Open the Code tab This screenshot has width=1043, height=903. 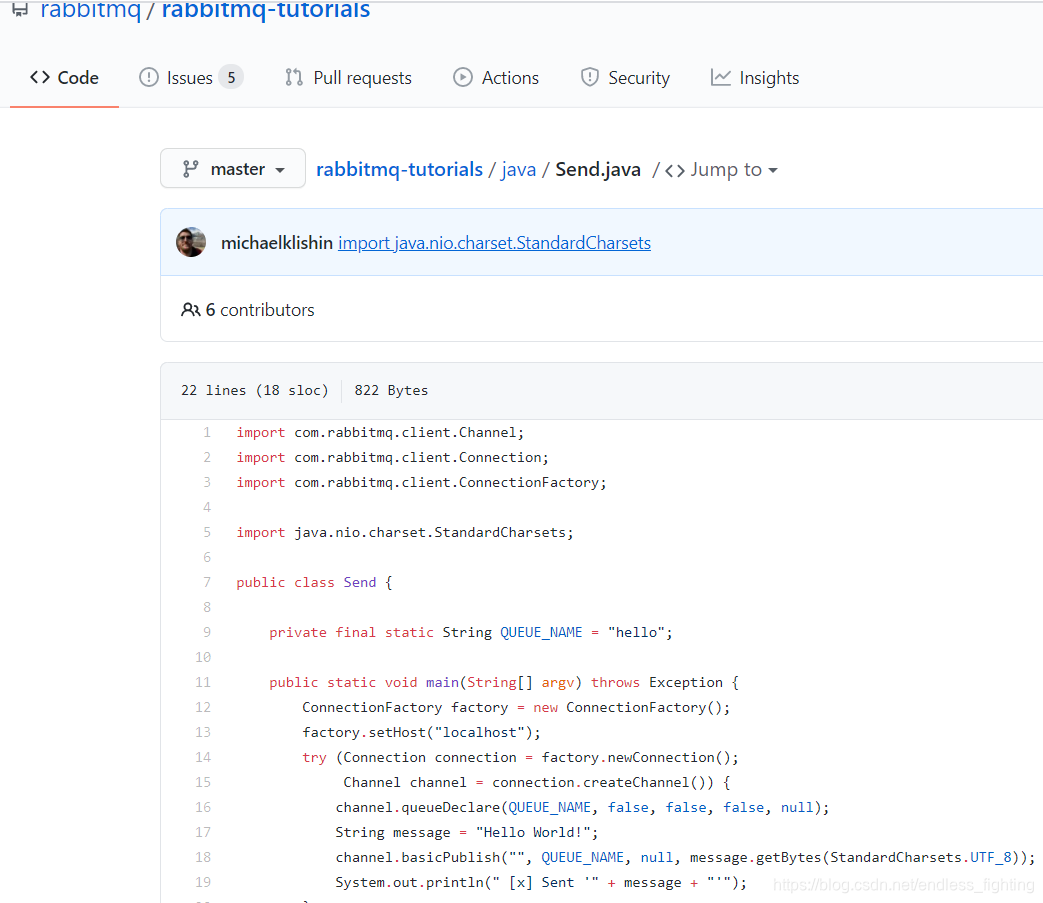coord(65,78)
